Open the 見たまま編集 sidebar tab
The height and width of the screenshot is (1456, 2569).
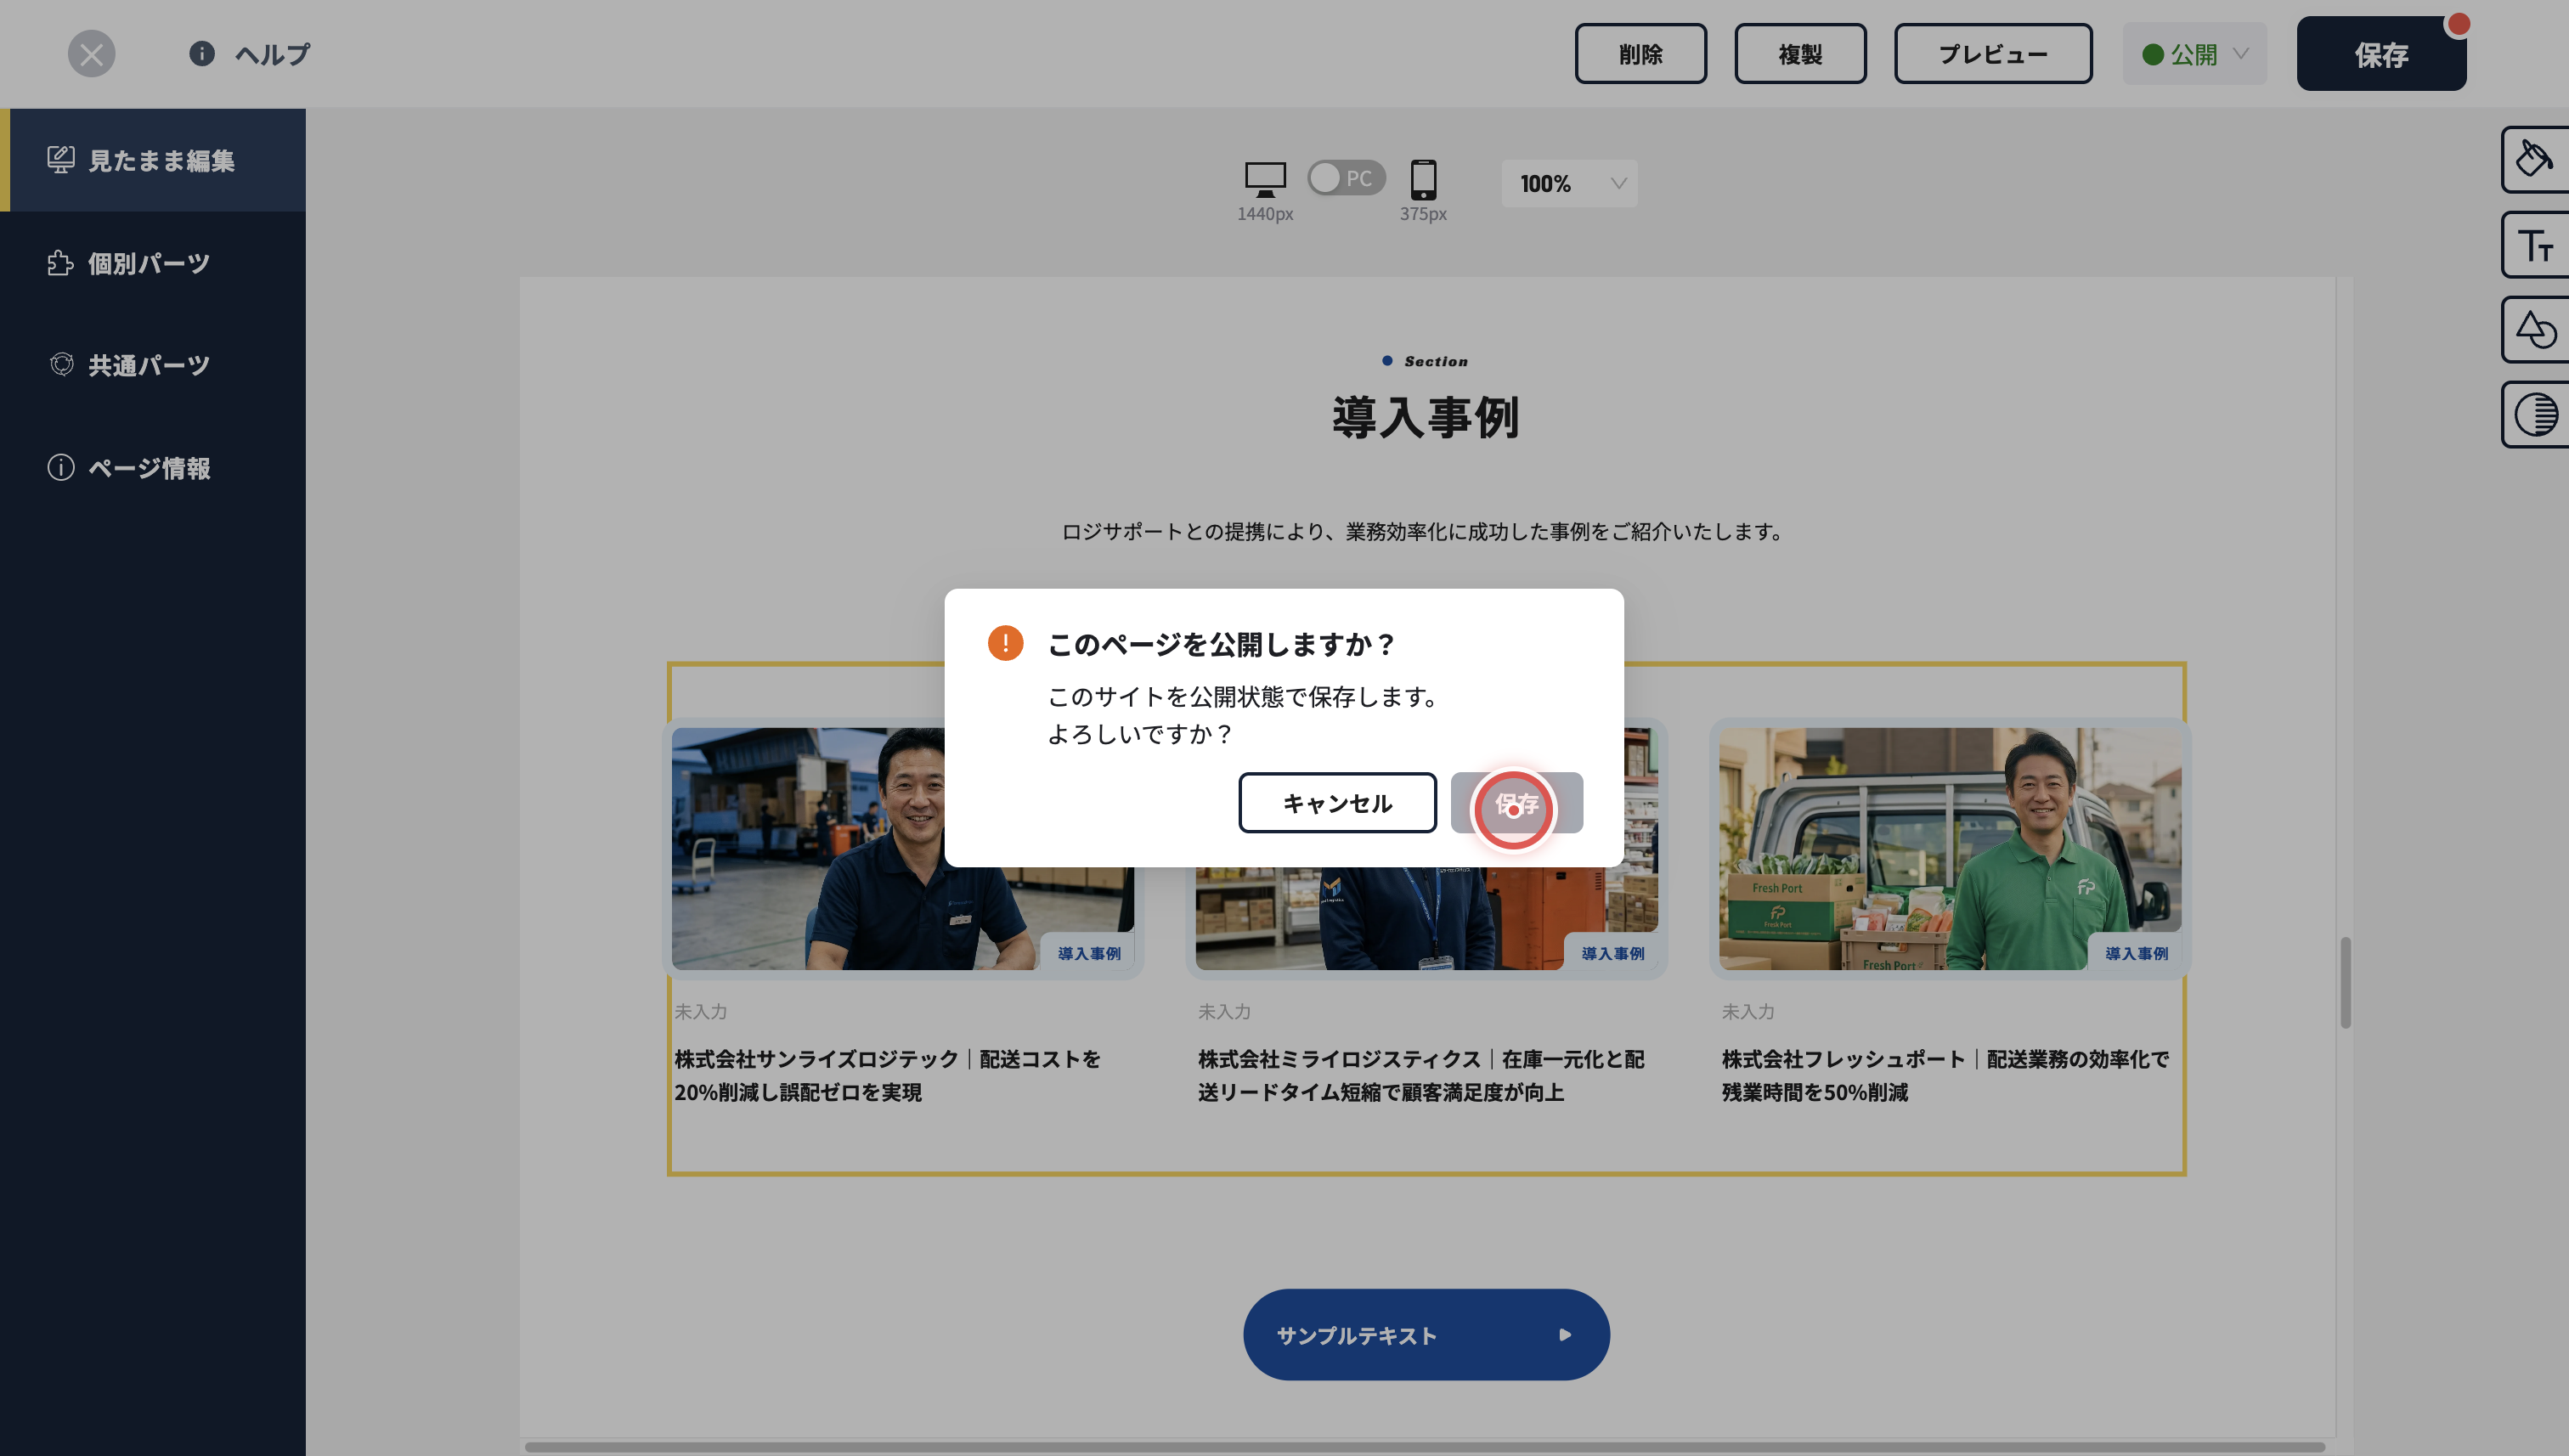[x=153, y=160]
